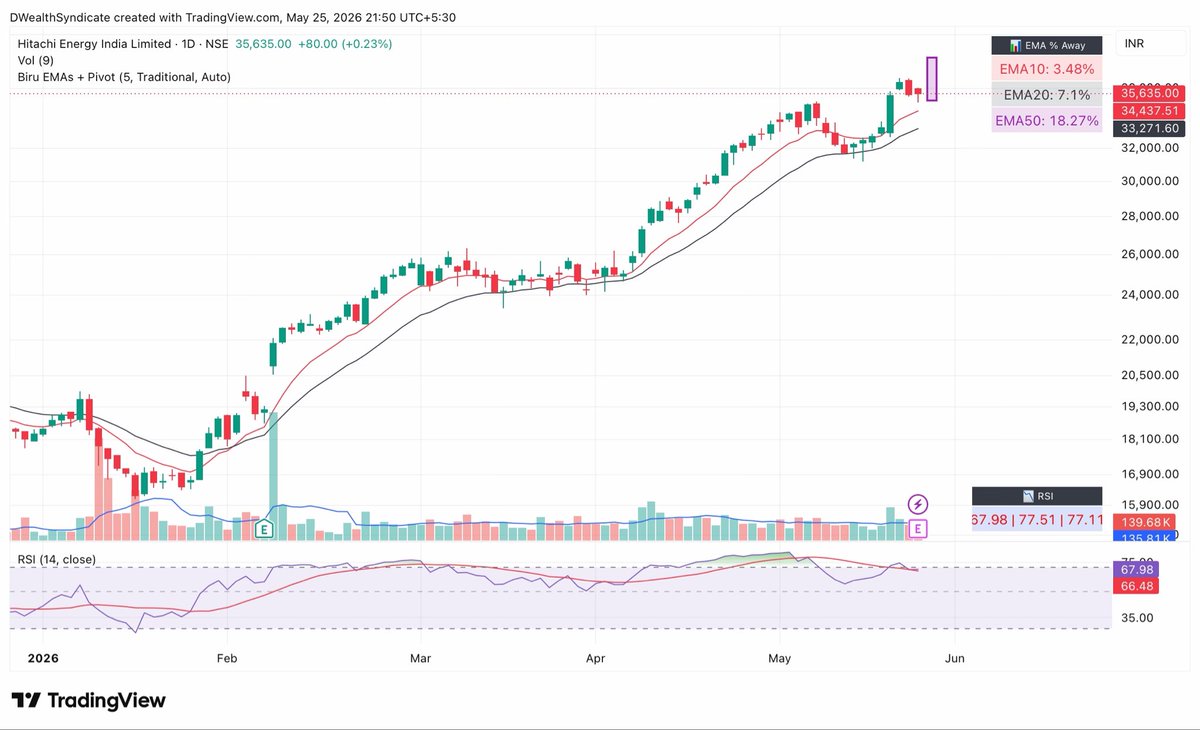Click the purple 67.98 RSI value label
1200x730 pixels.
point(1138,569)
